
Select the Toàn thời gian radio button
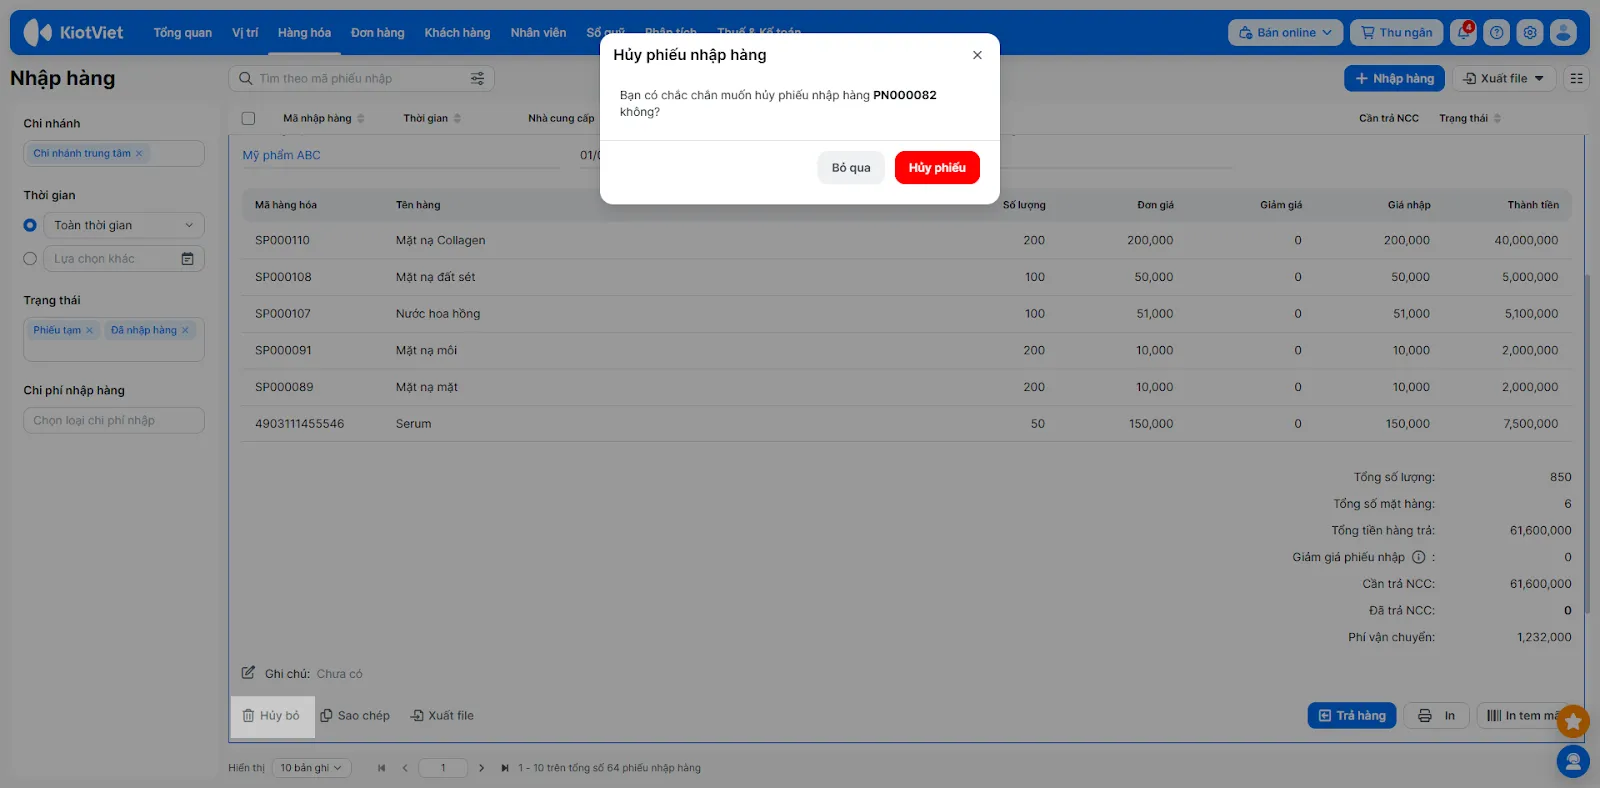tap(30, 226)
